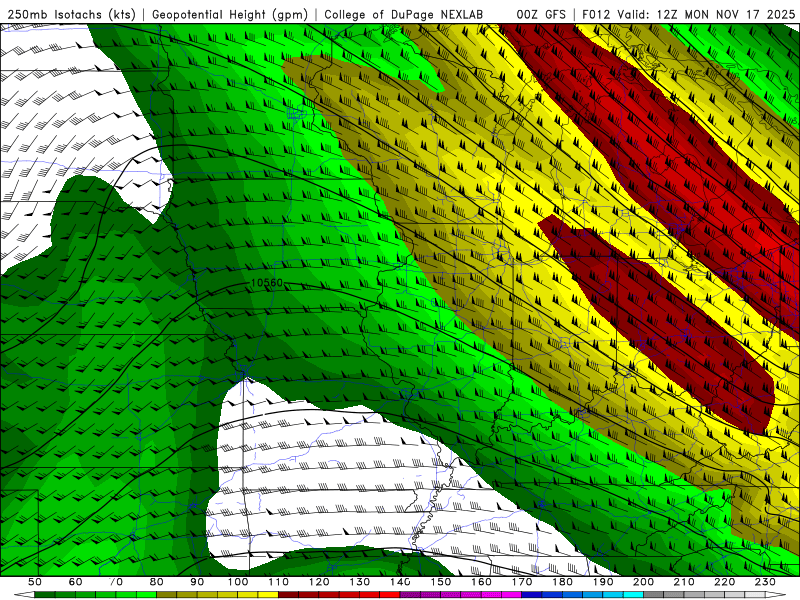The image size is (800, 600).
Task: Click the 220 value on the legend scale
Action: [x=725, y=582]
